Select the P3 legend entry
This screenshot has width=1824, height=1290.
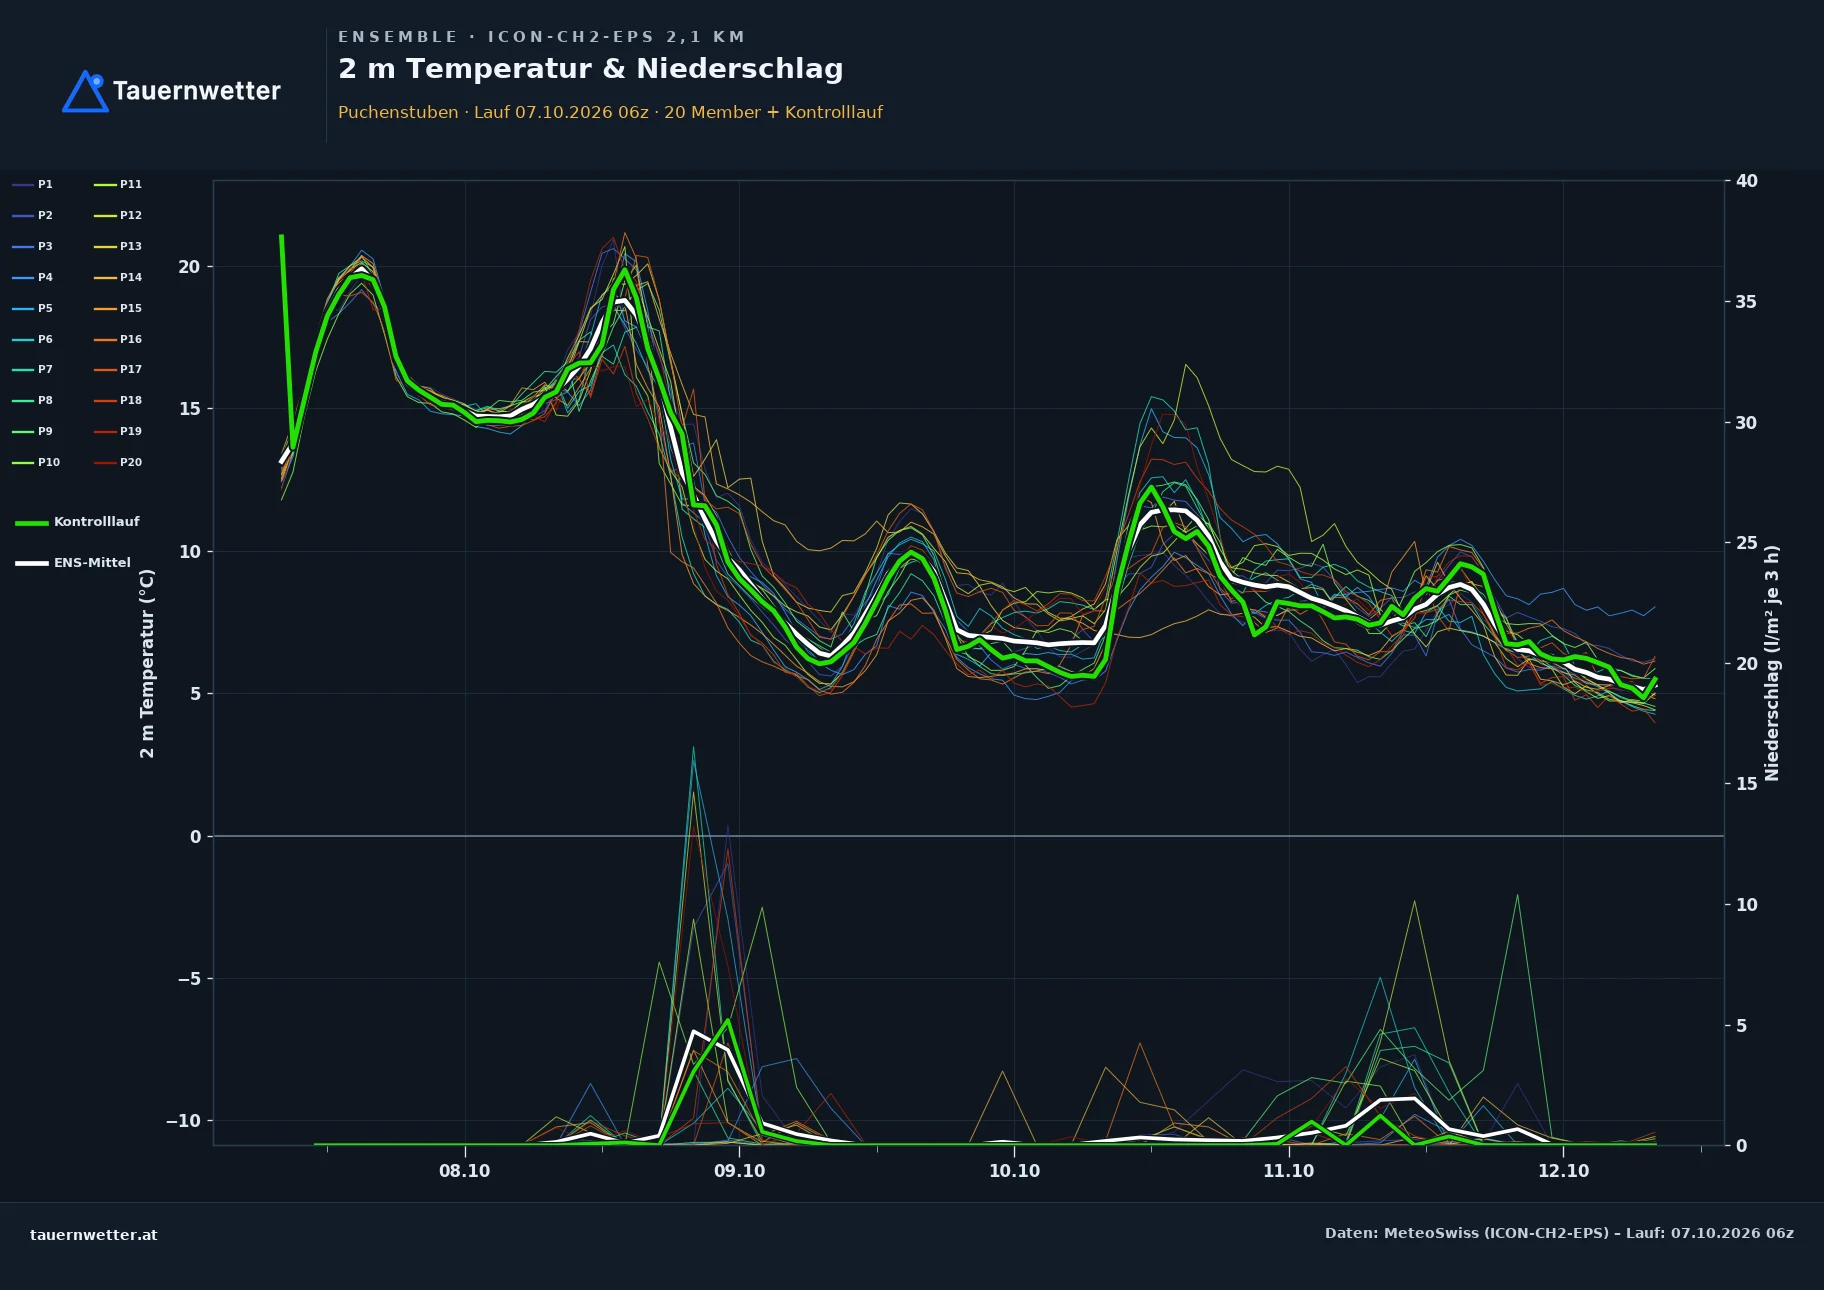[x=33, y=246]
